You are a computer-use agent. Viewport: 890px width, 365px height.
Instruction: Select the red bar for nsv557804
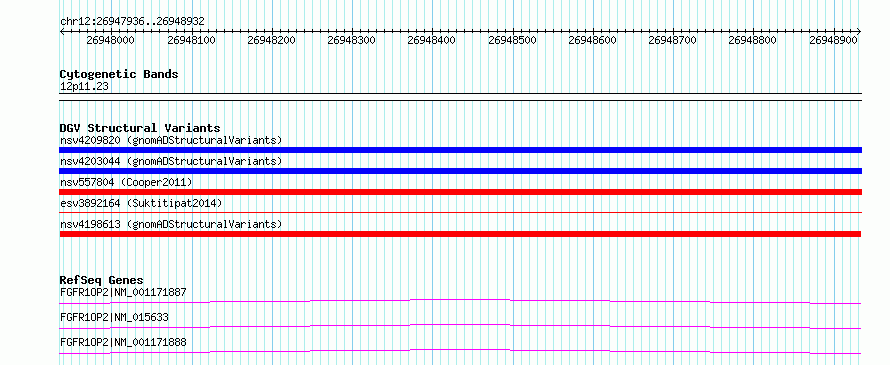460,192
